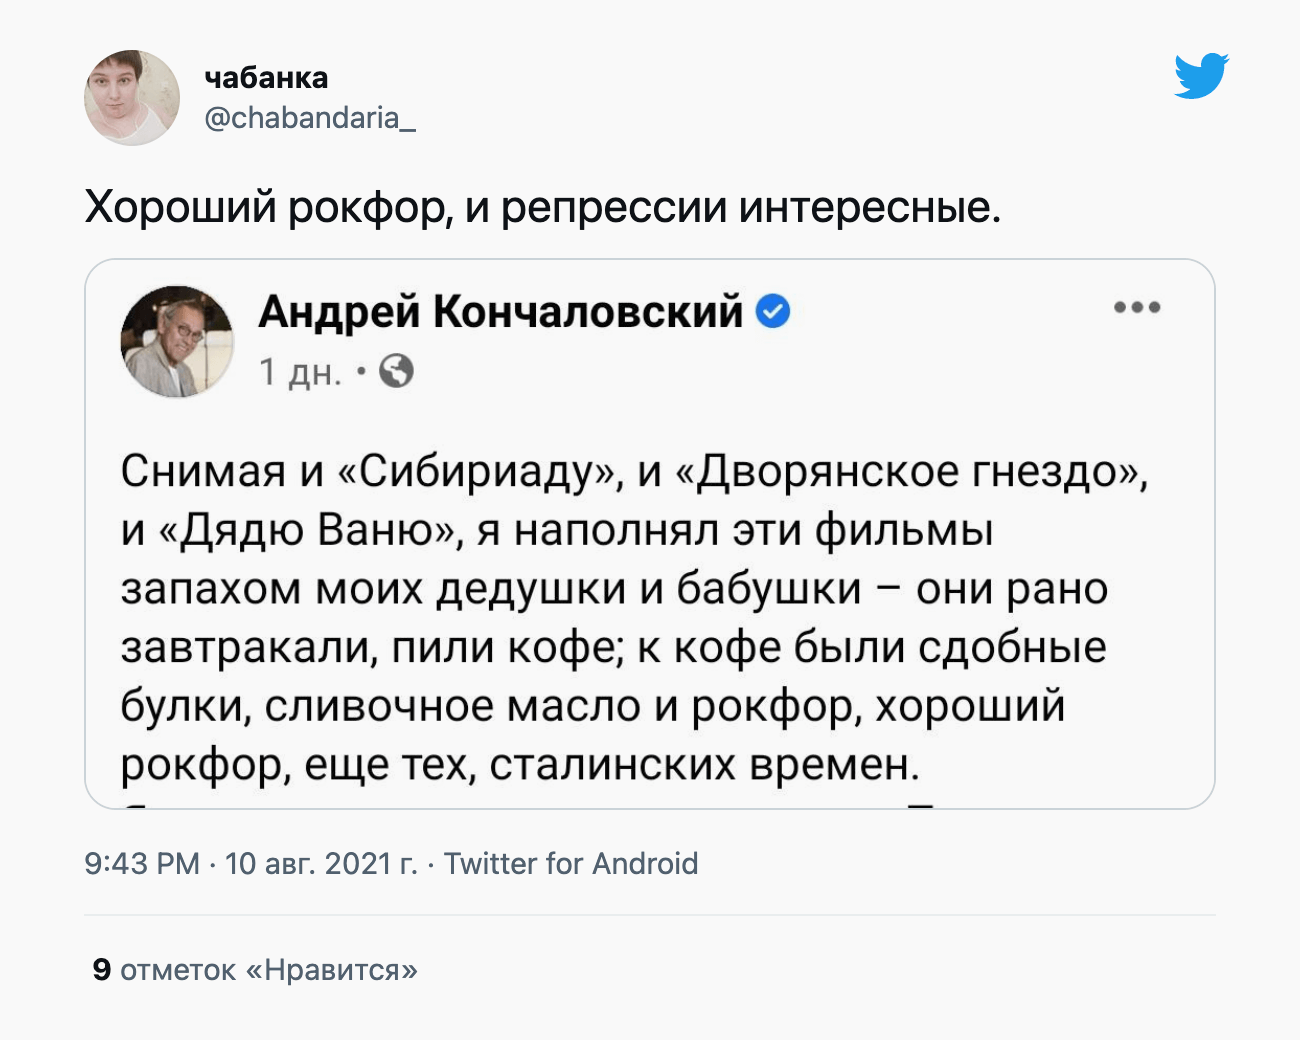Screen dimensions: 1300x1040
Task: Click the blue verified badge
Action: (x=772, y=312)
